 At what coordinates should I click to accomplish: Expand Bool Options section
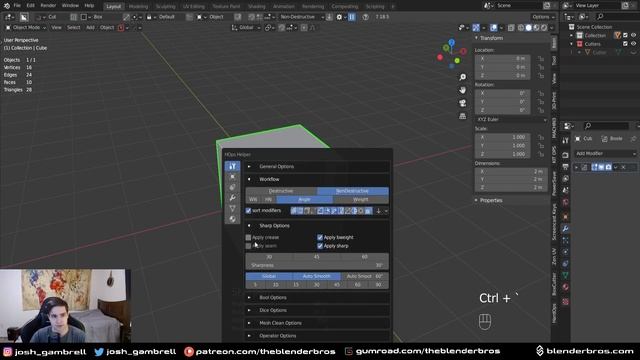[x=317, y=298]
